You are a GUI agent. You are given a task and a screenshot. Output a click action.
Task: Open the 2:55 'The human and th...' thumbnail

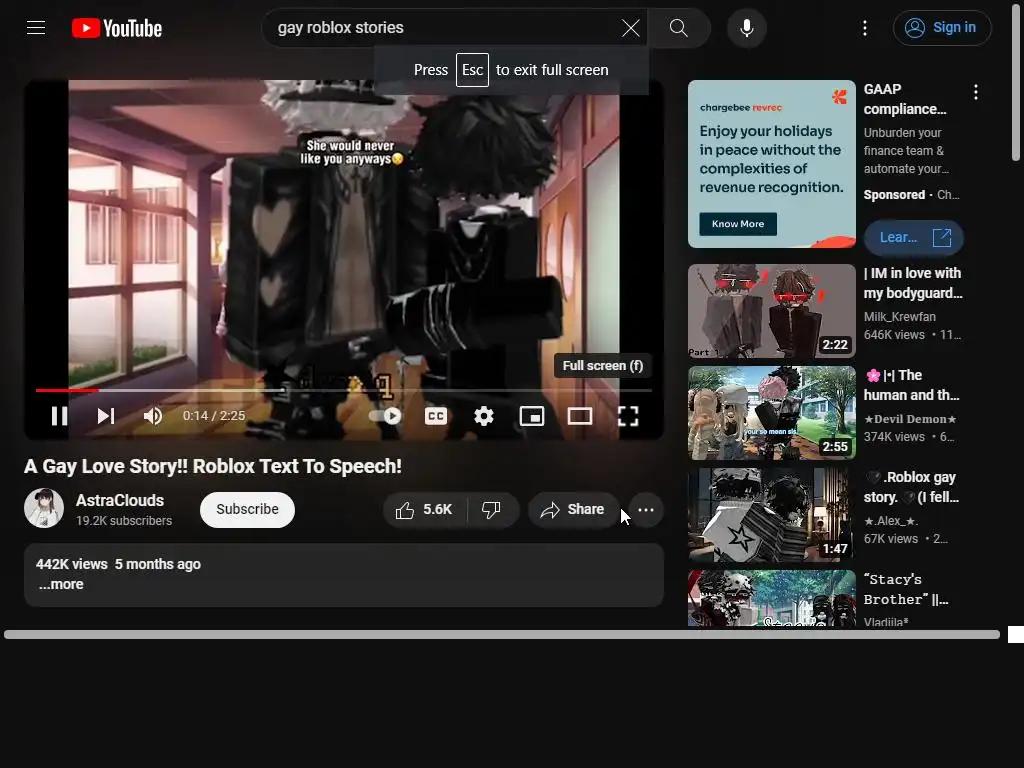(x=772, y=413)
